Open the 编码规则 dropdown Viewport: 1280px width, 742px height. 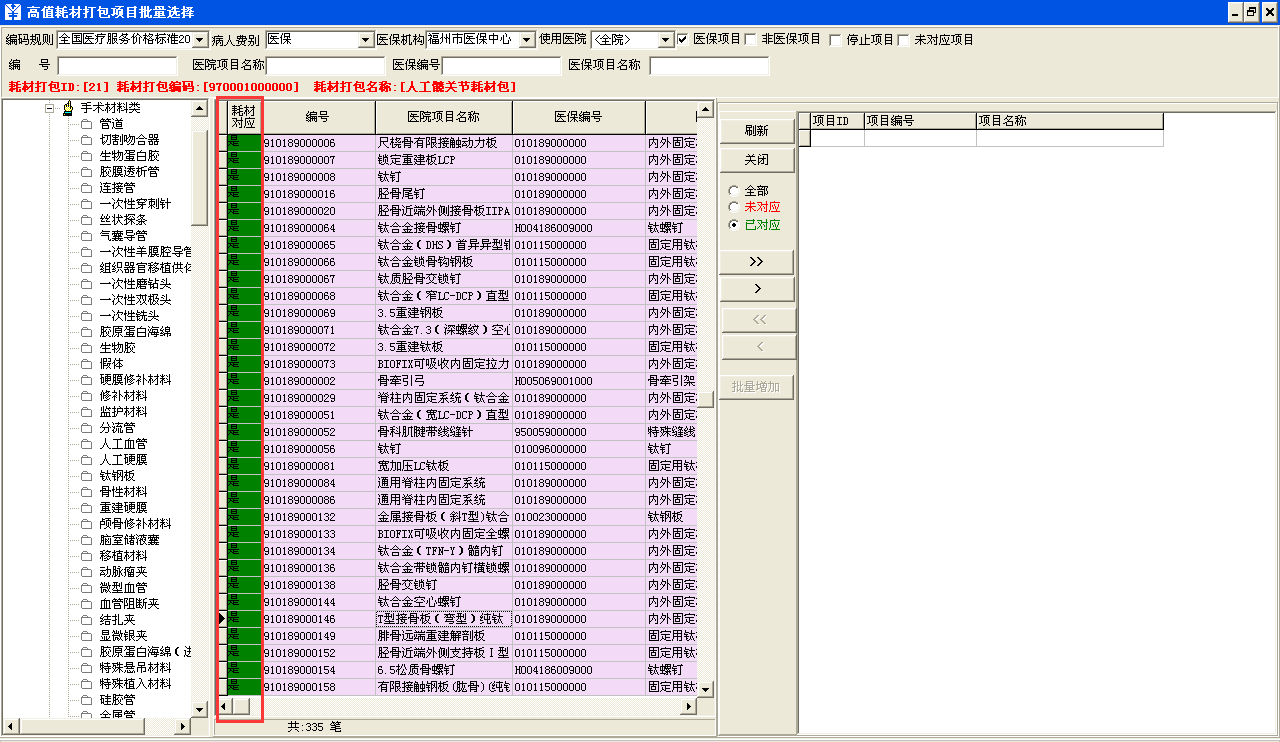coord(199,40)
